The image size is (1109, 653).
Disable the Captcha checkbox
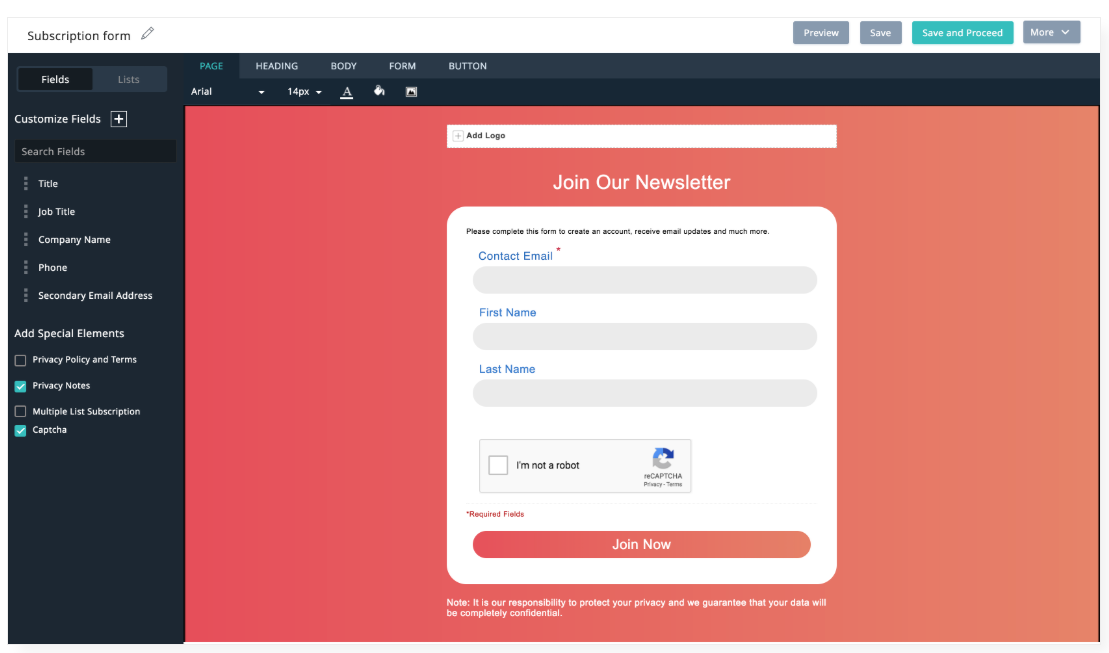(21, 431)
